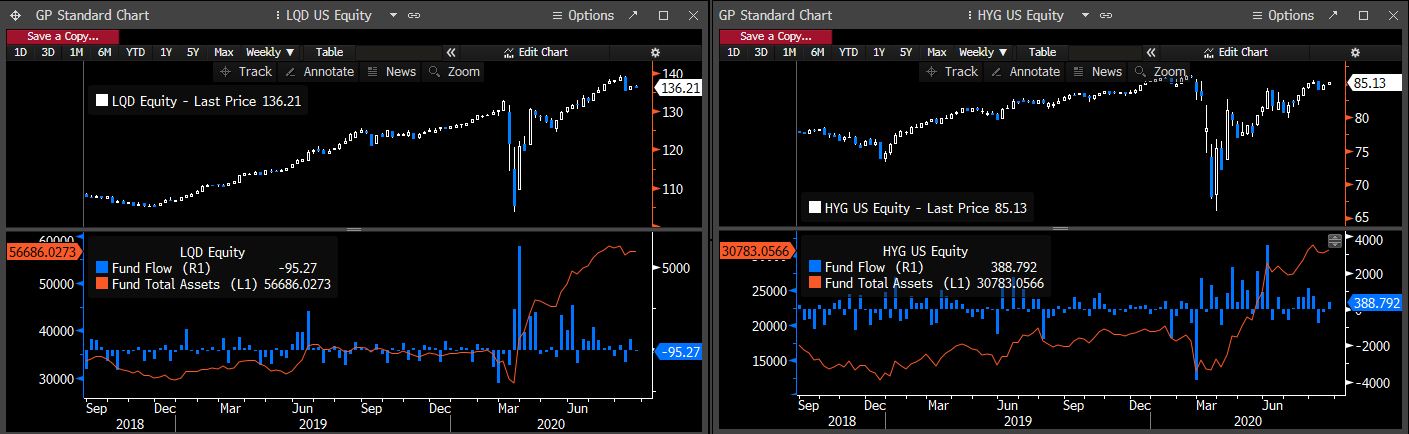Viewport: 1409px width, 434px height.
Task: Select 3D range in LQD window
Action: 48,52
